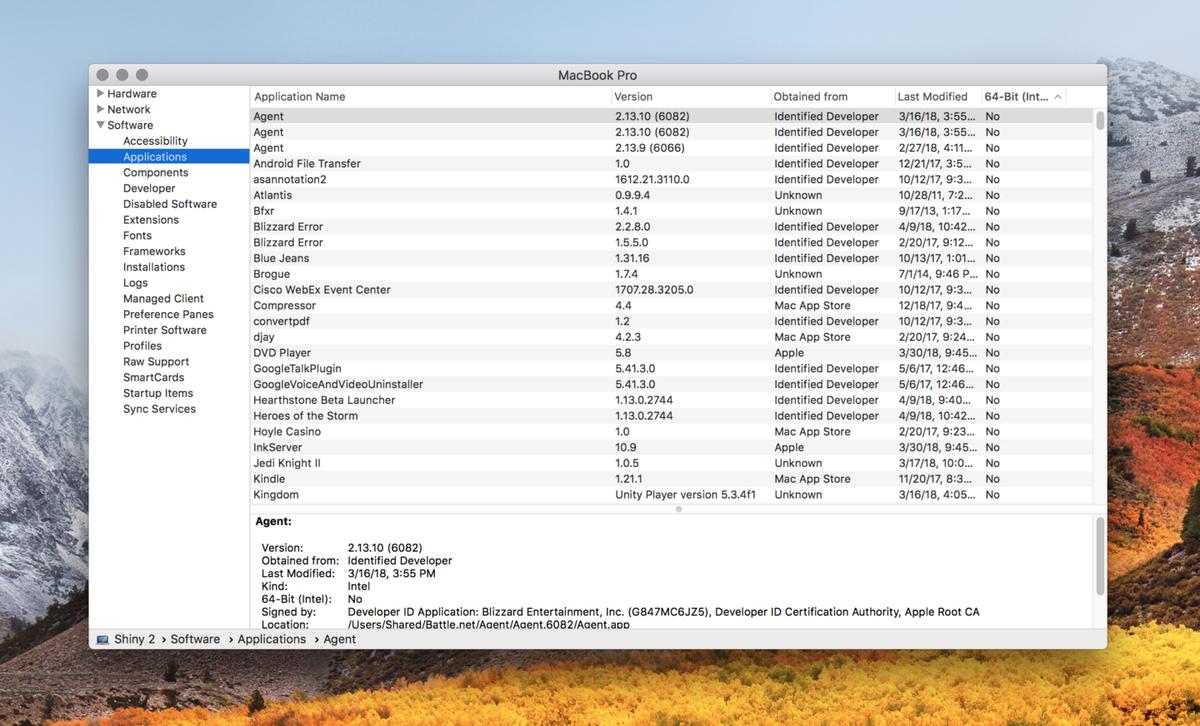1200x726 pixels.
Task: Sort applications by Last Modified
Action: [x=932, y=96]
